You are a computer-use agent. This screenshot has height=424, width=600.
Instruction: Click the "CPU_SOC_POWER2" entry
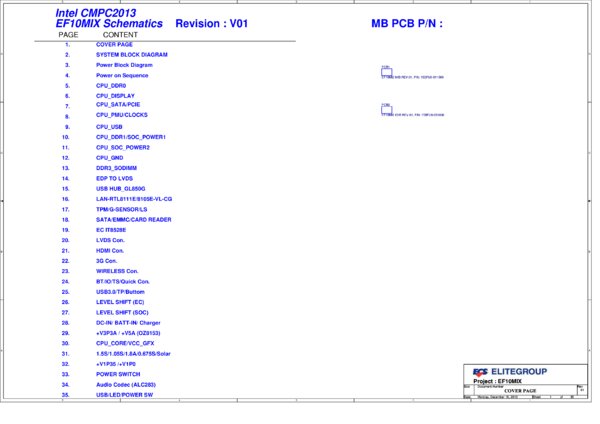tap(123, 147)
